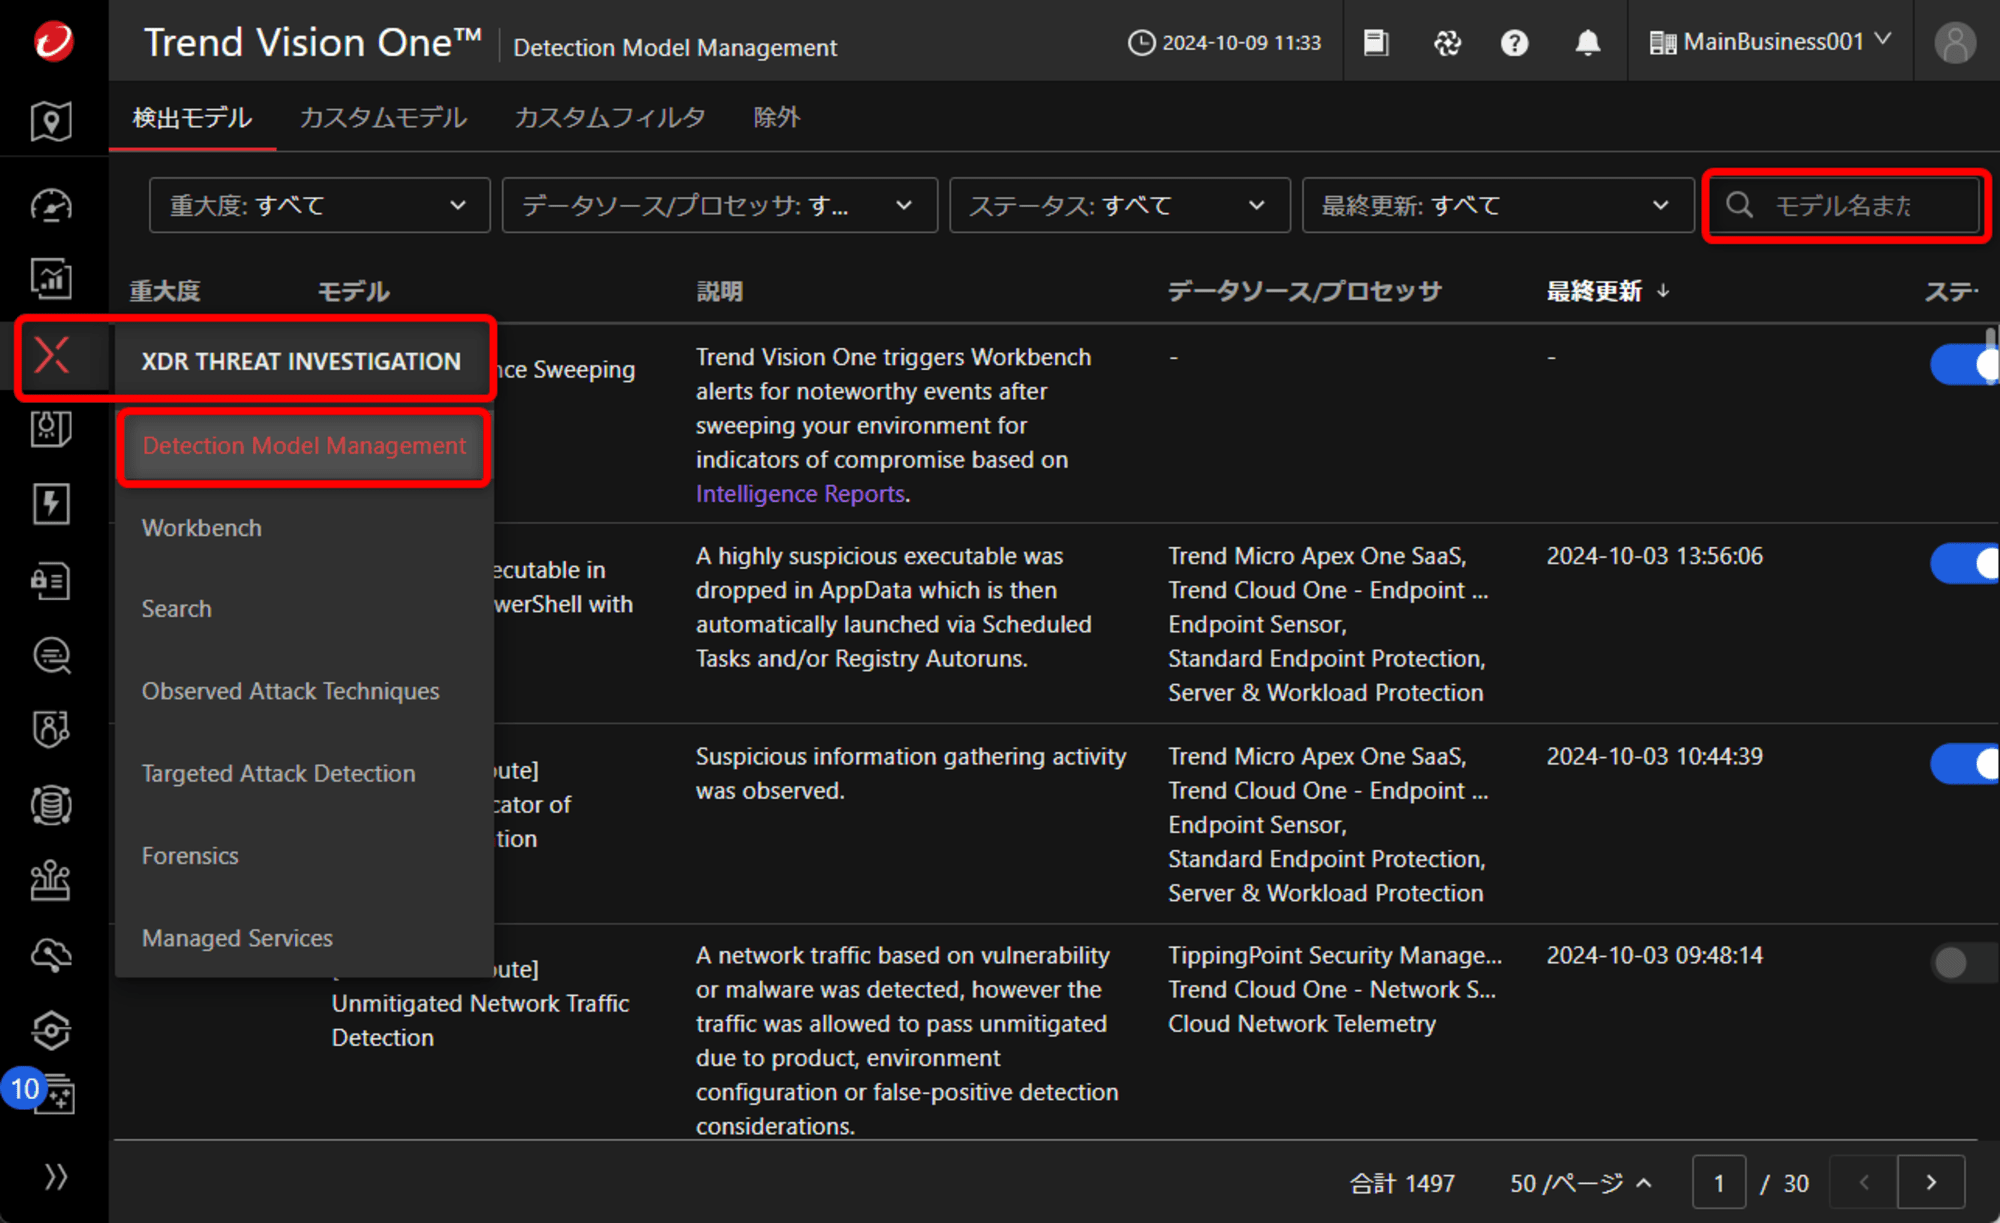Open the help question mark icon
2000x1223 pixels.
(x=1515, y=43)
